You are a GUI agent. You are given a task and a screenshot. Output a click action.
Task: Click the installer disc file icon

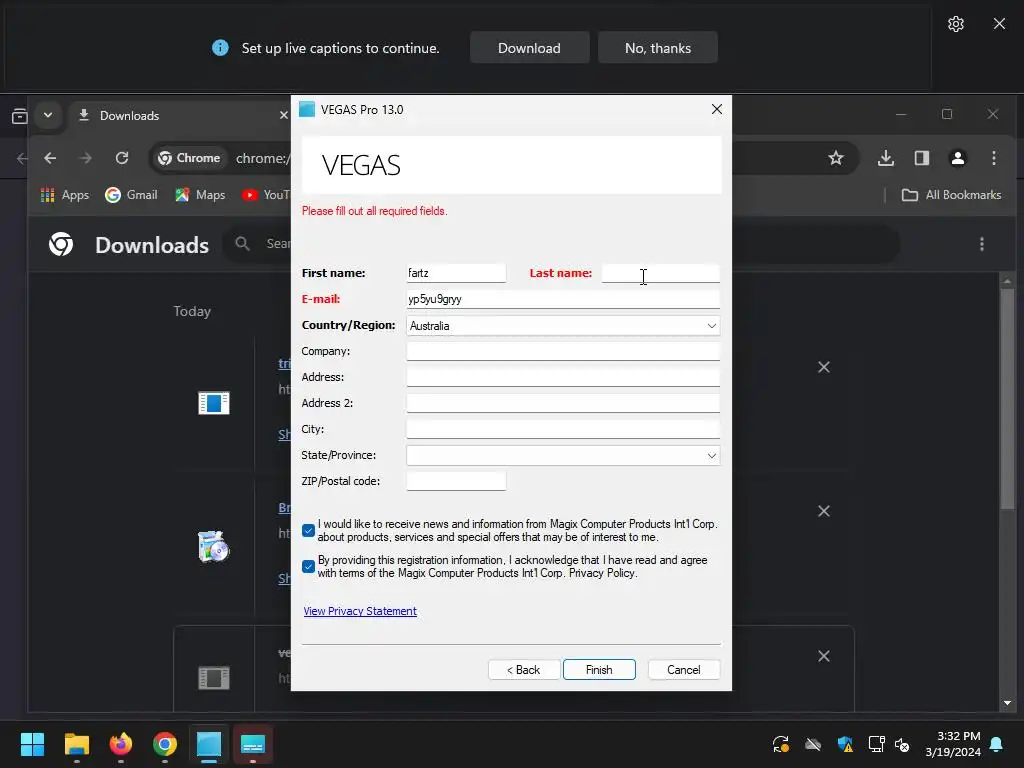point(214,547)
